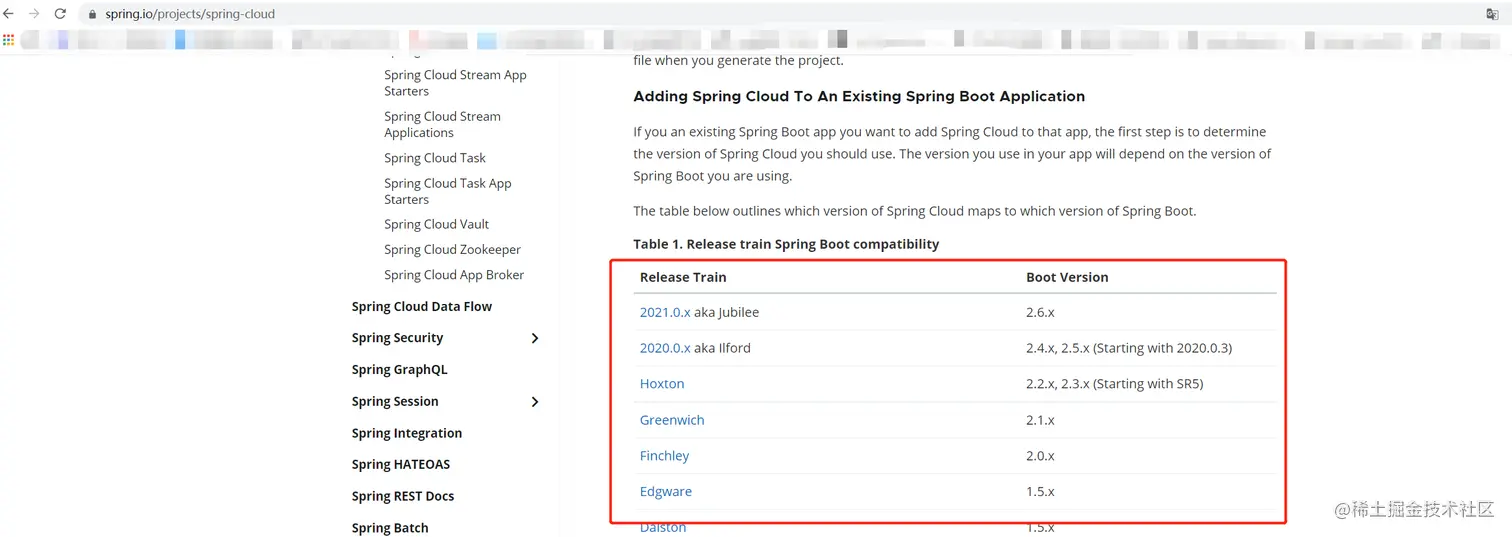Viewport: 1512px width, 537px height.
Task: Click the Boot Version column header
Action: click(x=1067, y=277)
